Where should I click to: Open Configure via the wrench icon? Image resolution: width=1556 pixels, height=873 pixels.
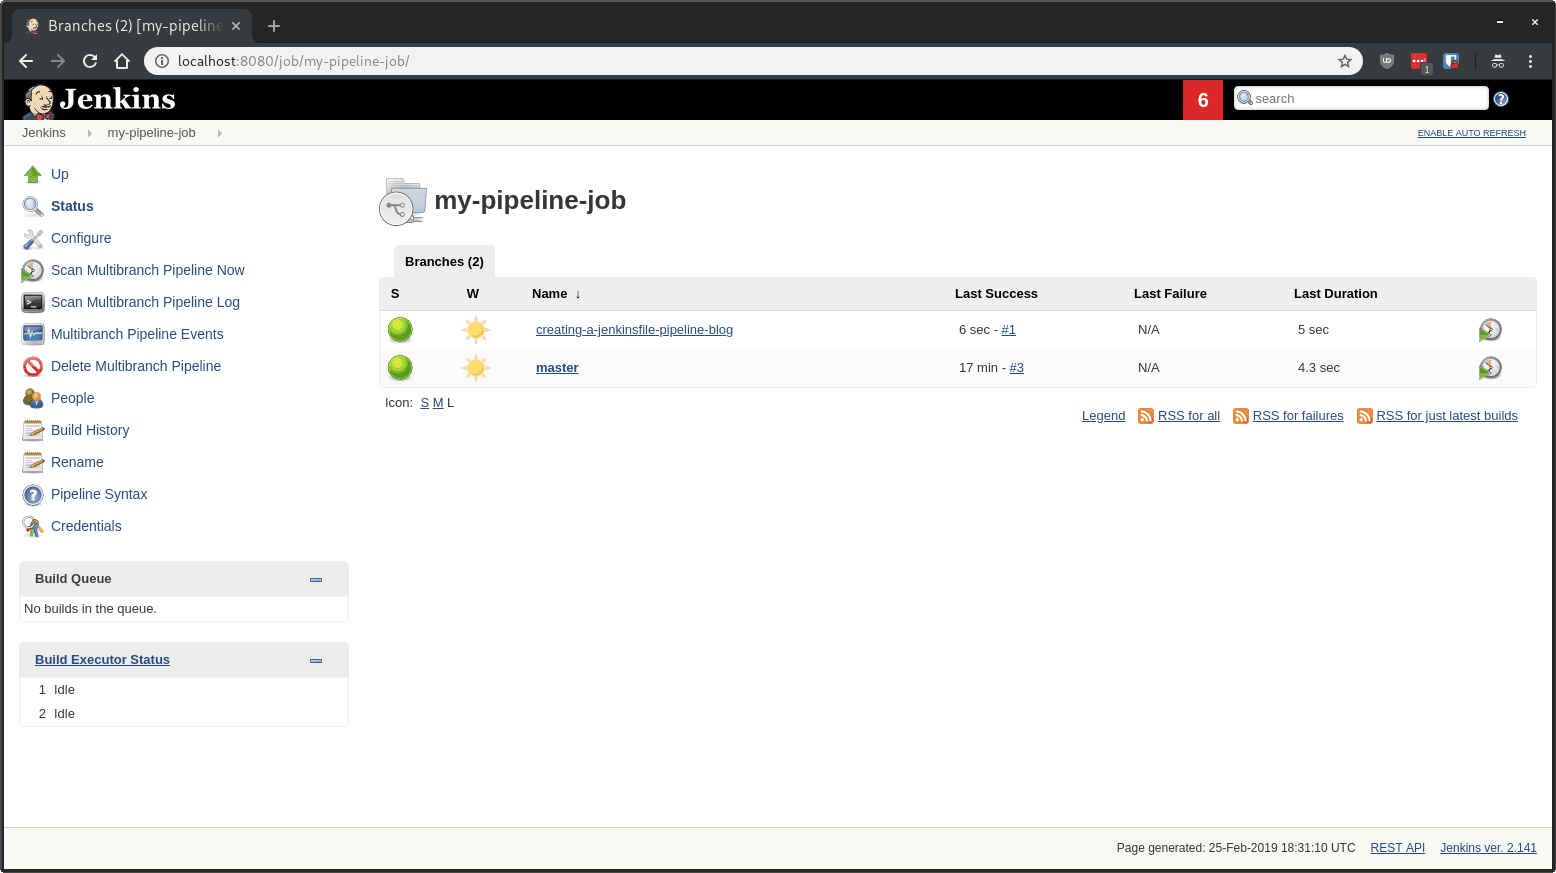pyautogui.click(x=32, y=238)
